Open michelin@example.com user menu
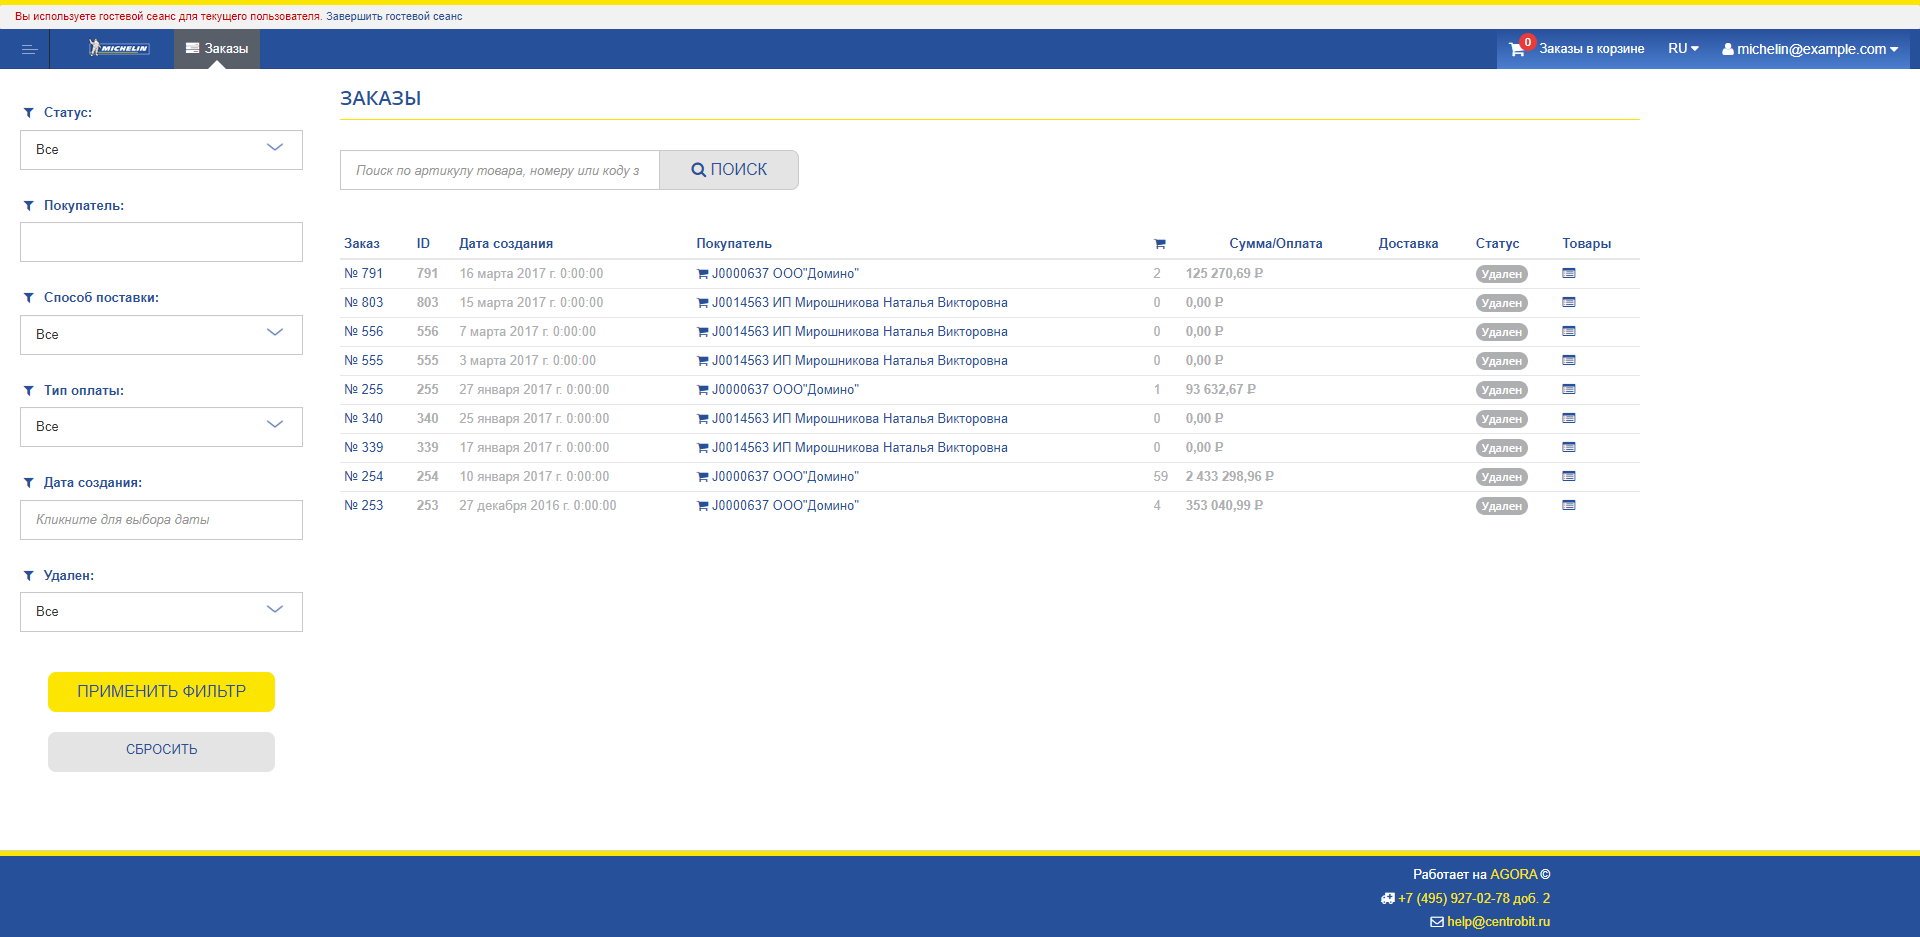 (x=1810, y=49)
